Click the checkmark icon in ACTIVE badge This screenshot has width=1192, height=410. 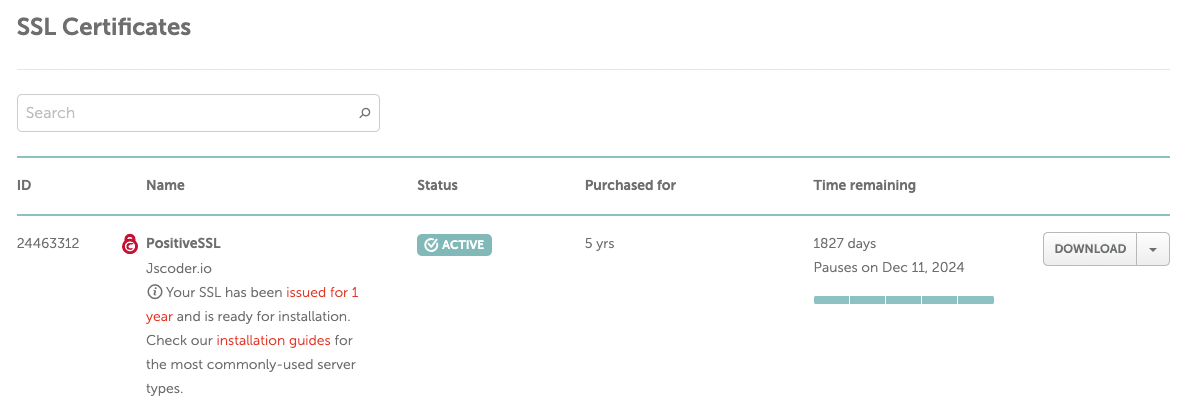[431, 245]
